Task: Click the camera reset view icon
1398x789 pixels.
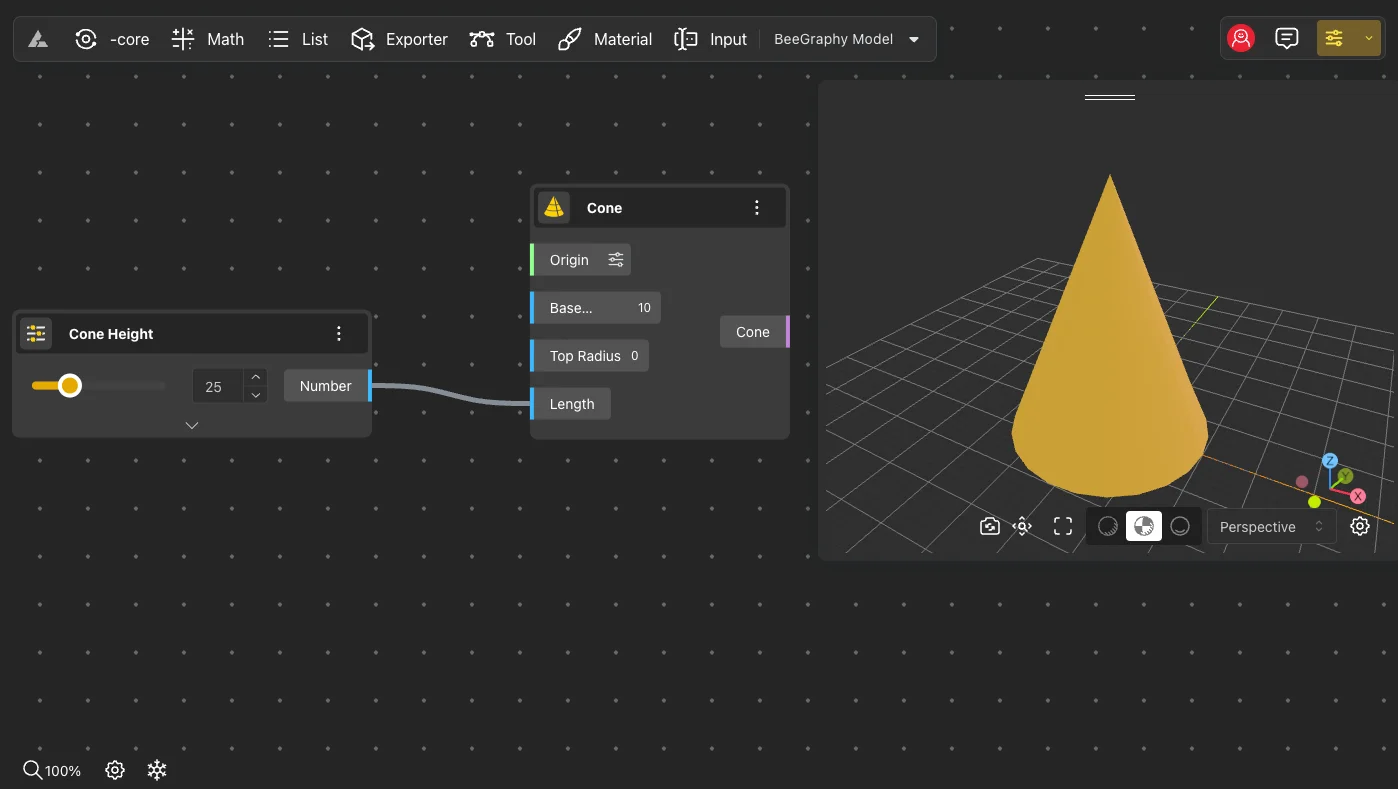Action: point(990,526)
